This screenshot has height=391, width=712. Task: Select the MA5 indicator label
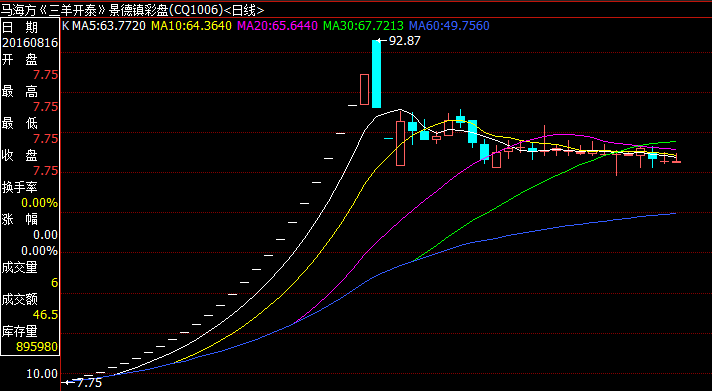pos(109,25)
